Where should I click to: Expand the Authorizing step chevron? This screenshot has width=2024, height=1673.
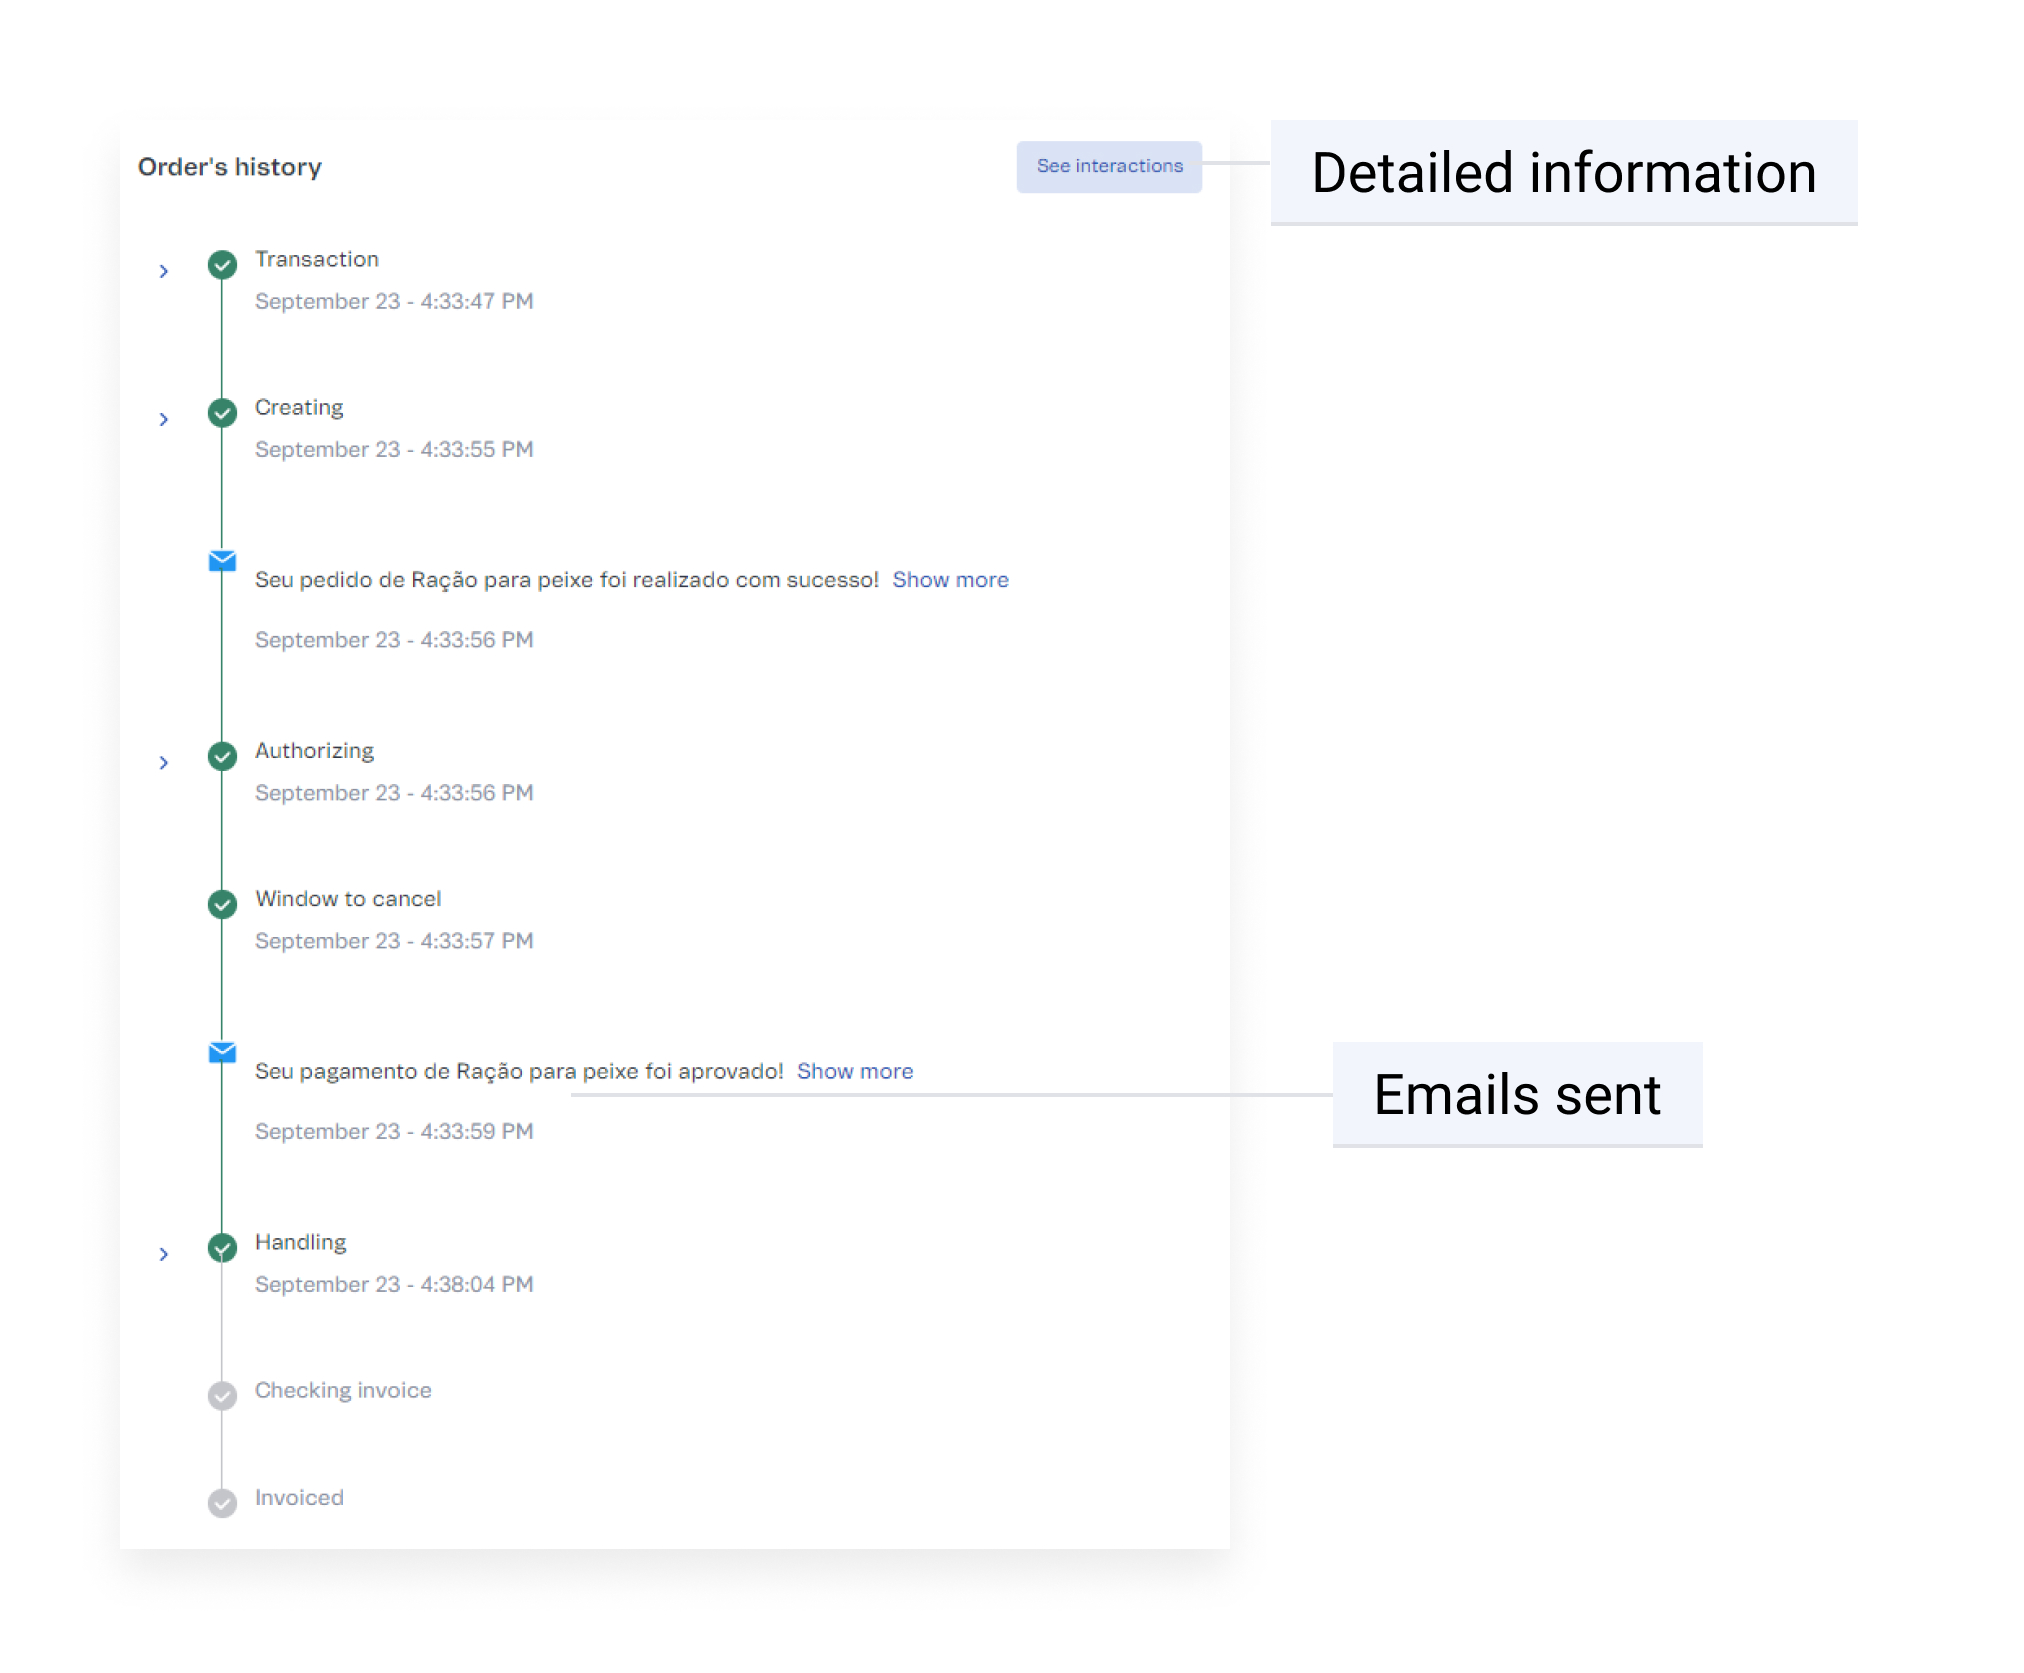pyautogui.click(x=164, y=763)
